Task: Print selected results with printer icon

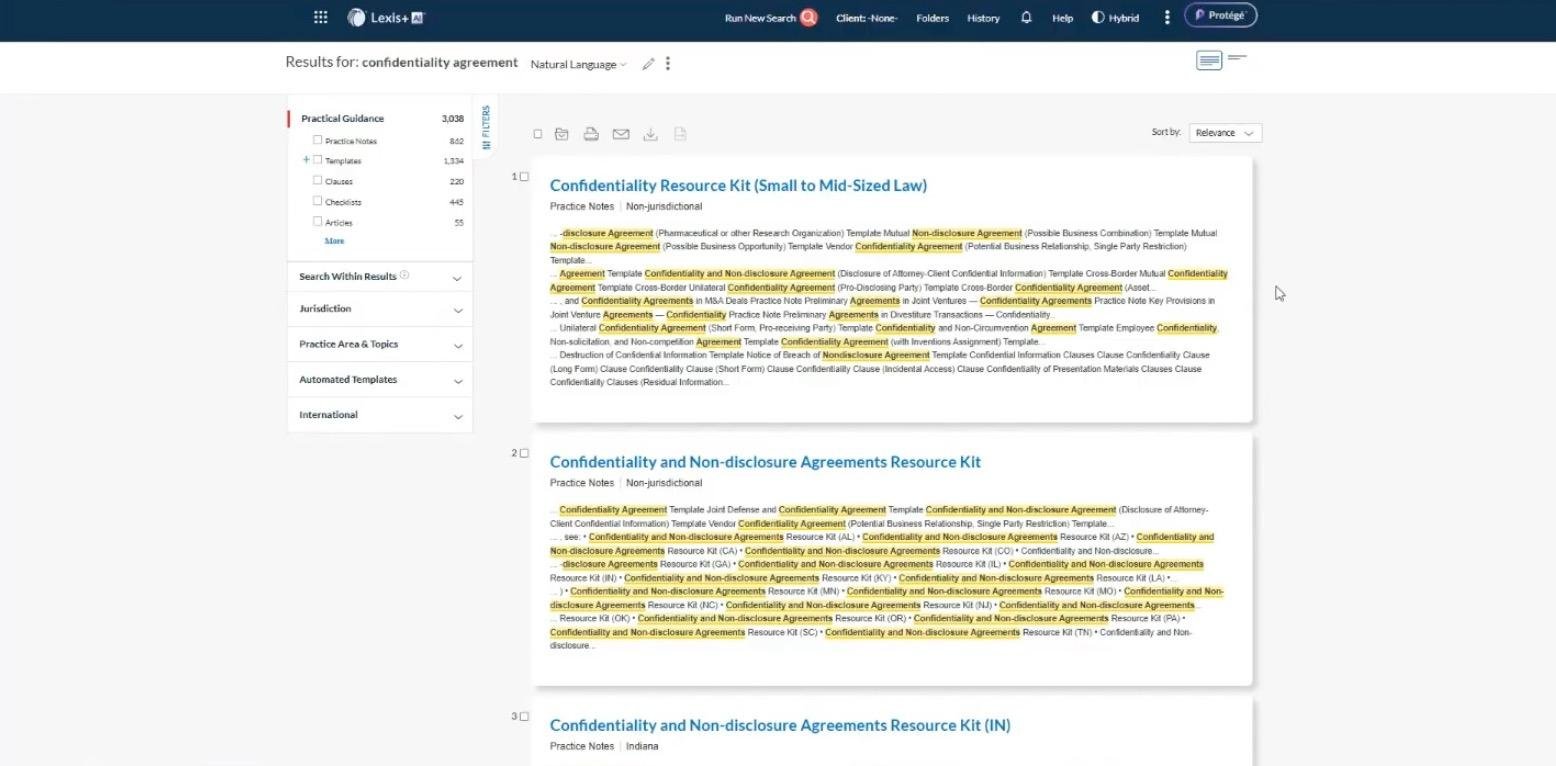Action: pos(591,134)
